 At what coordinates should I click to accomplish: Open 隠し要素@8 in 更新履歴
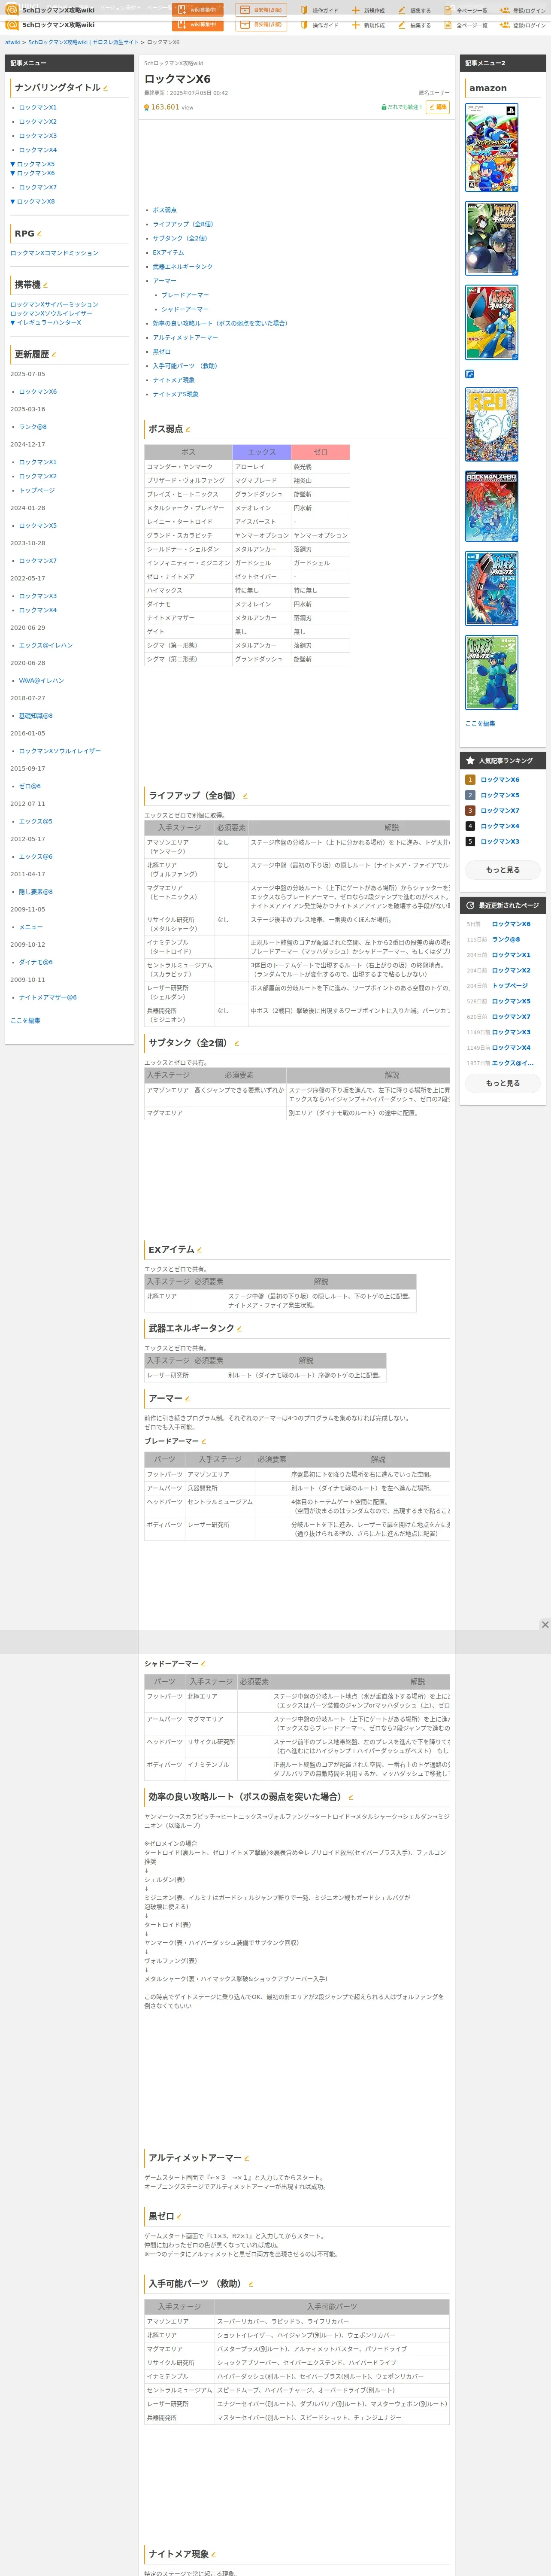pos(36,892)
